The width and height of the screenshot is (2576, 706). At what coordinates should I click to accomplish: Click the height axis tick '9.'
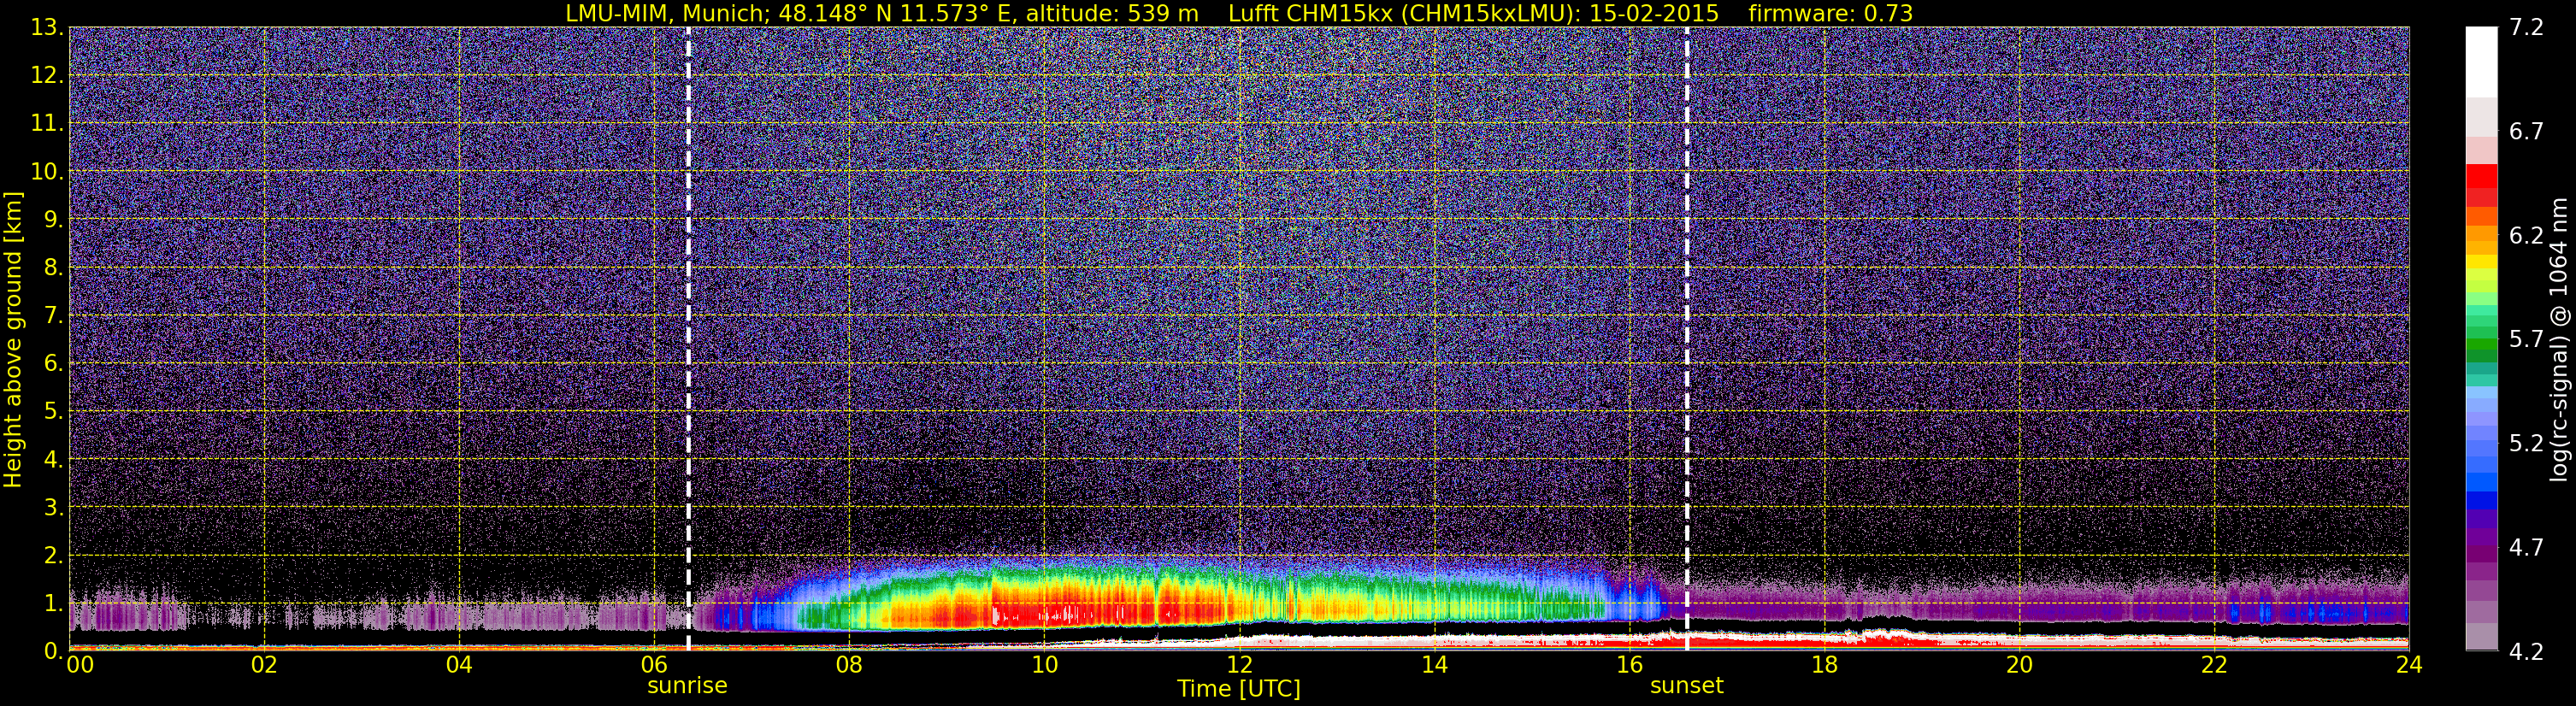tap(53, 219)
